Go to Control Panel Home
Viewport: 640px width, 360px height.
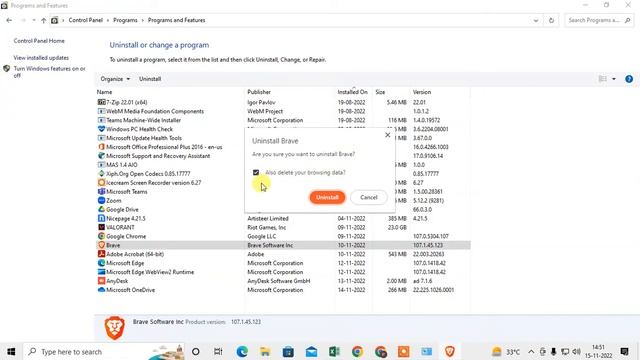pyautogui.click(x=39, y=41)
